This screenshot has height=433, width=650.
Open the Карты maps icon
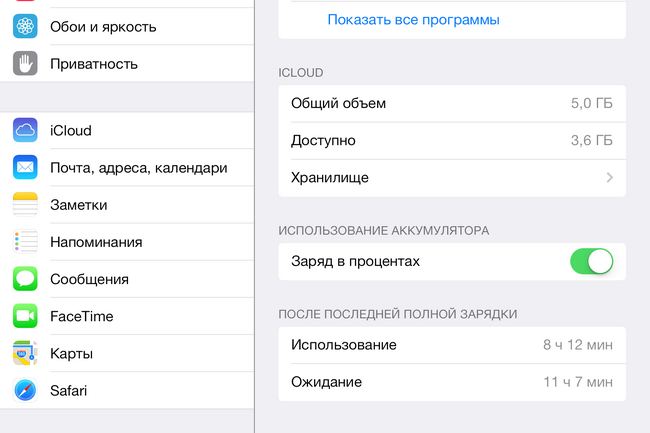point(25,353)
